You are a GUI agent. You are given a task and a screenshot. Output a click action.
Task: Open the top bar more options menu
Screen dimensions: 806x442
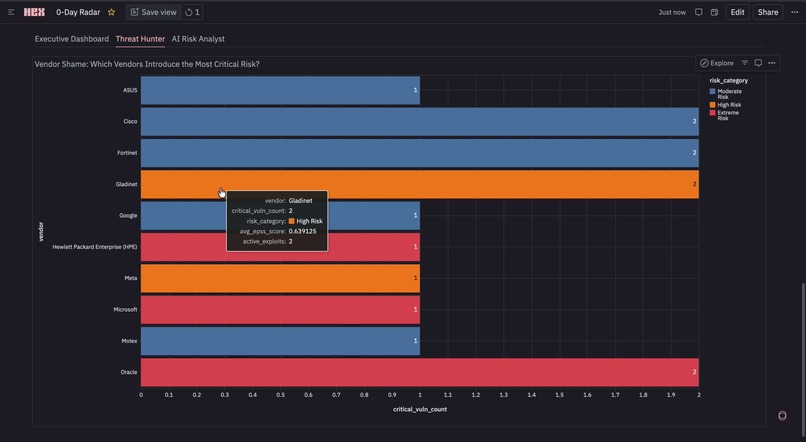tap(795, 12)
